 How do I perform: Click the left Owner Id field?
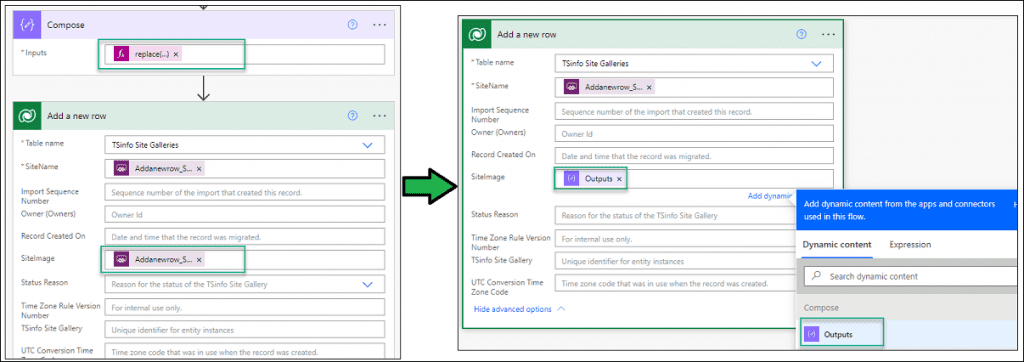(x=244, y=214)
